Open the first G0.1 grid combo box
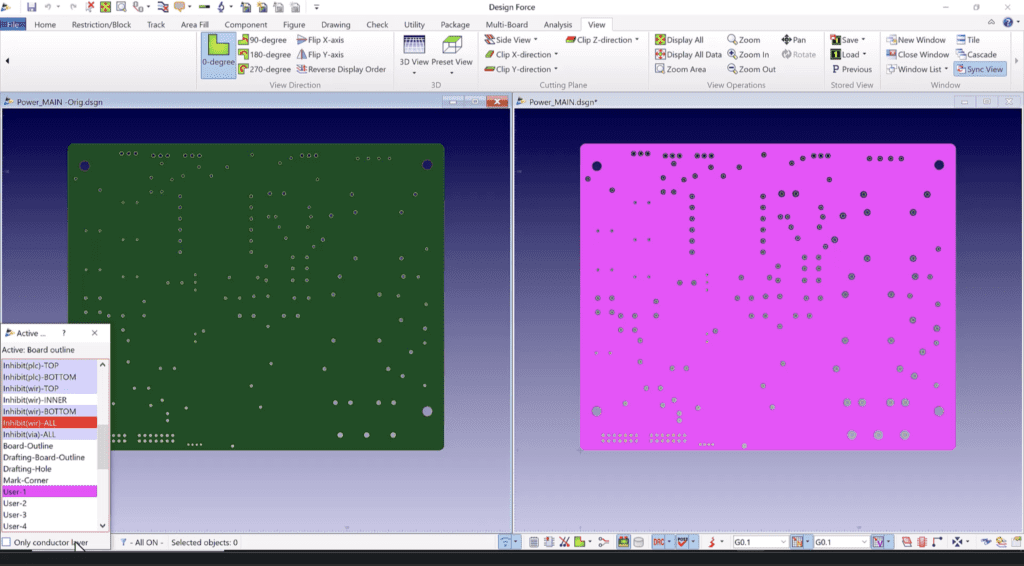Screen dimensions: 1024x566 760,542
